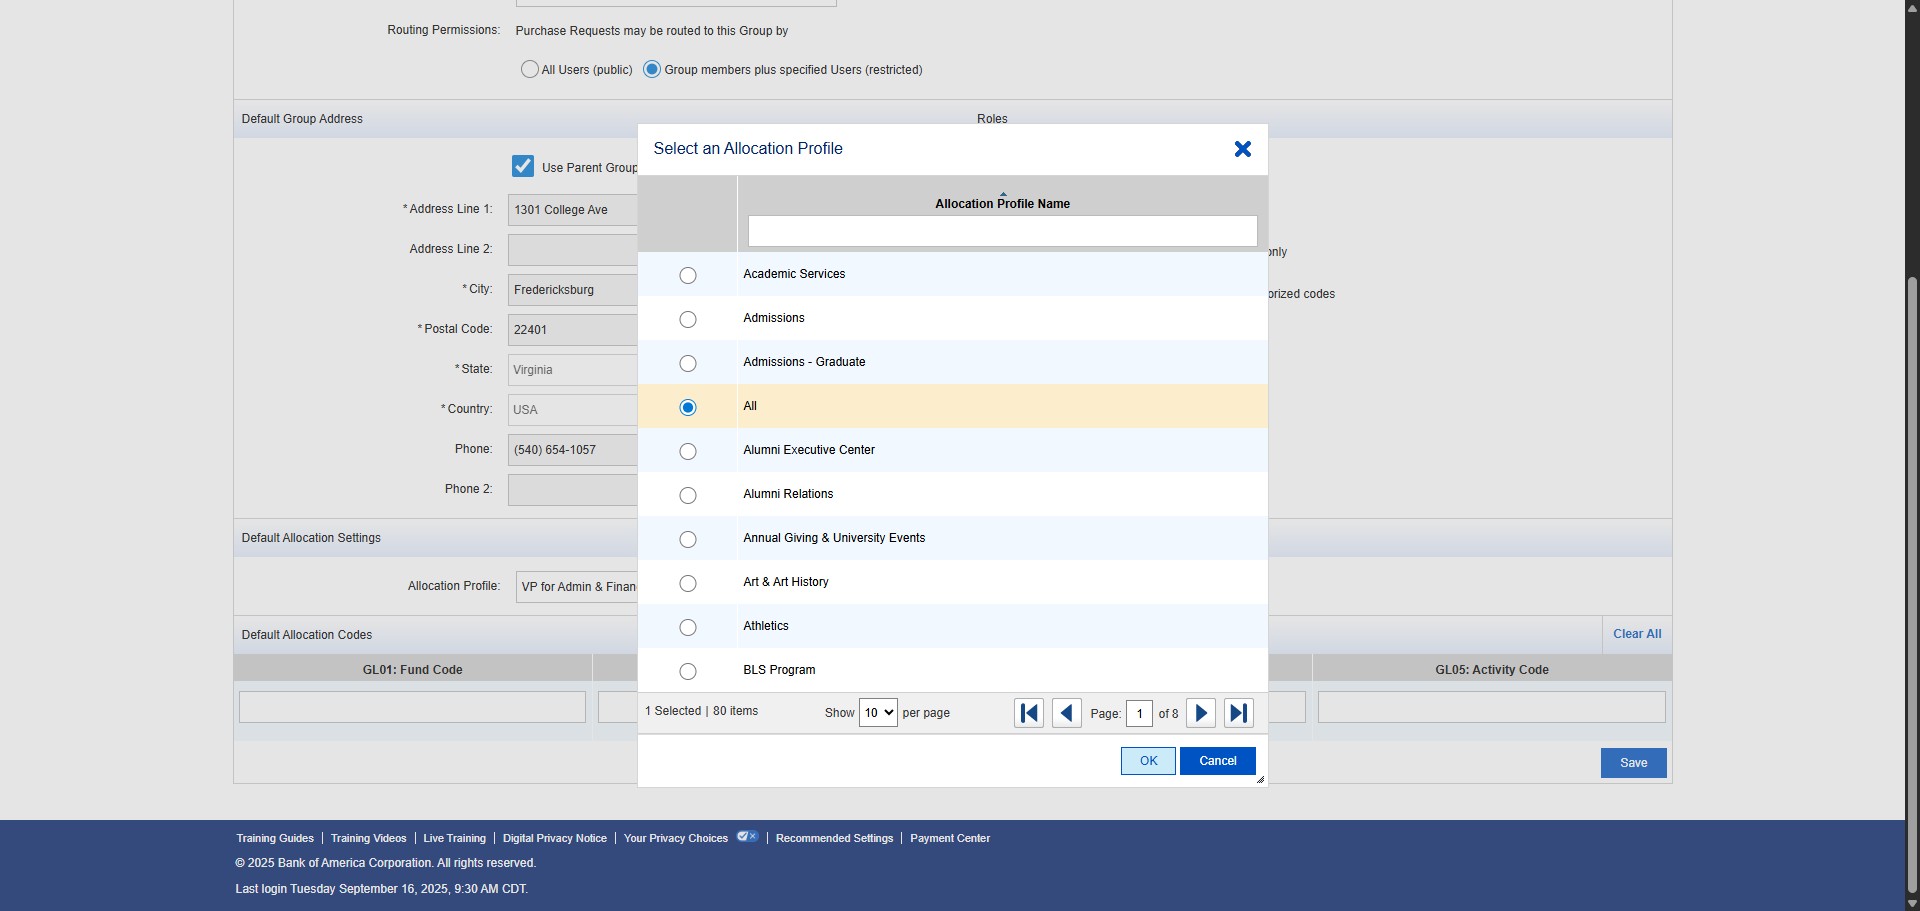1920x911 pixels.
Task: Select All Users (public) routing option
Action: pyautogui.click(x=530, y=69)
